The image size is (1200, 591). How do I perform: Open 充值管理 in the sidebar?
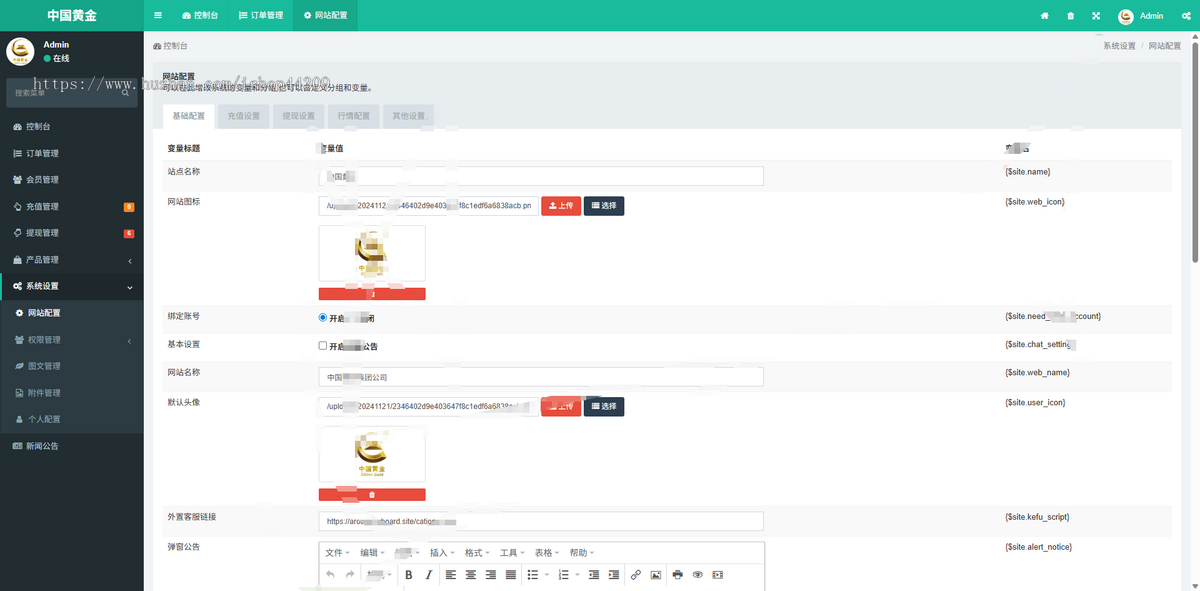pos(71,207)
